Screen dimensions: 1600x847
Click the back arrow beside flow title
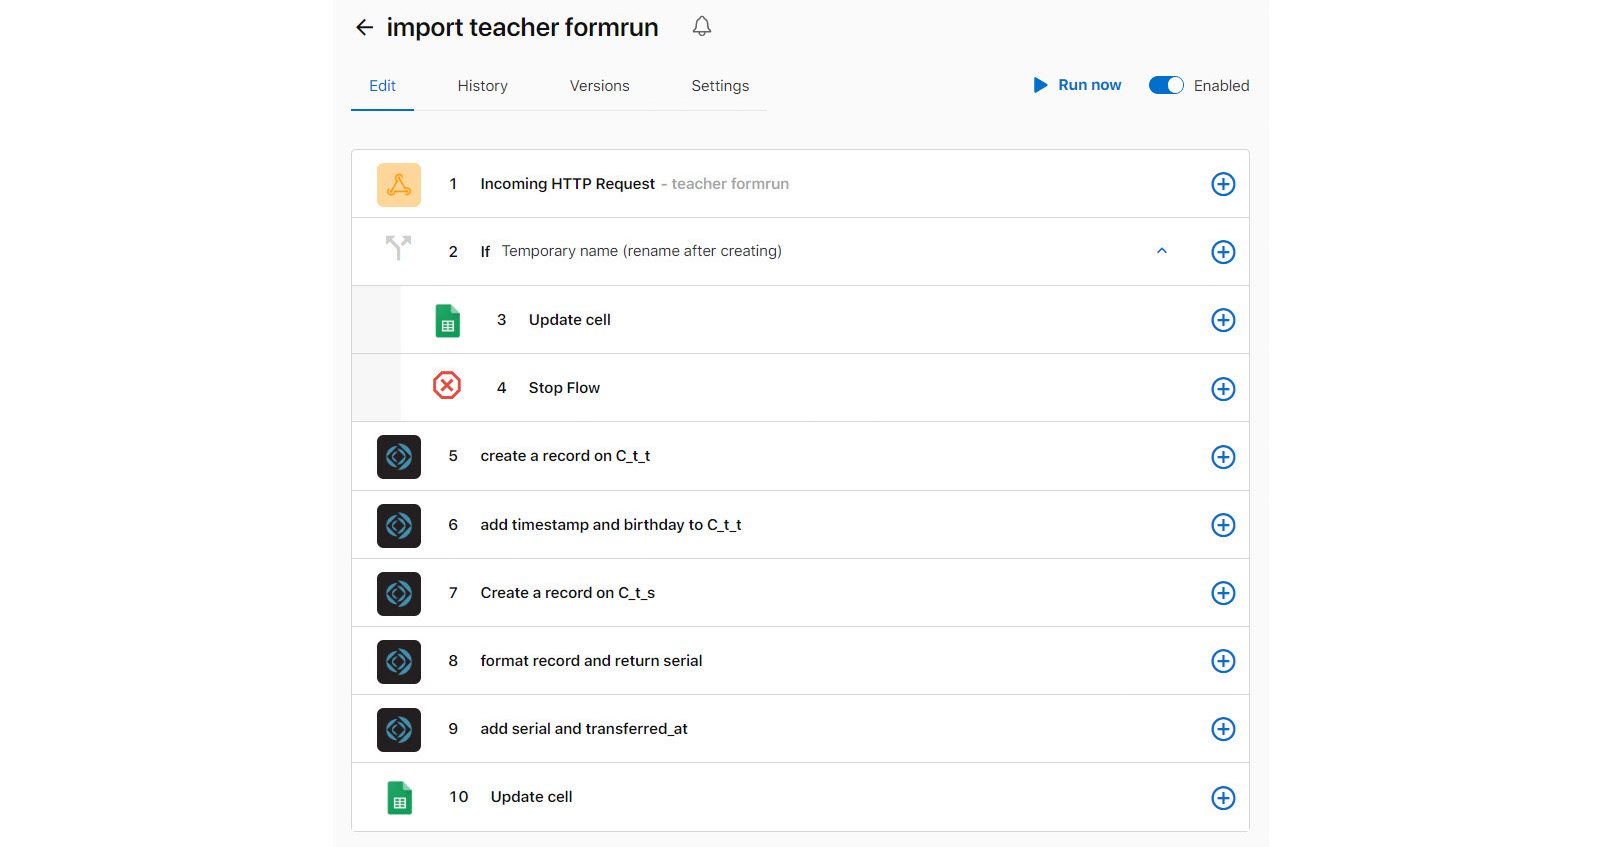[364, 28]
